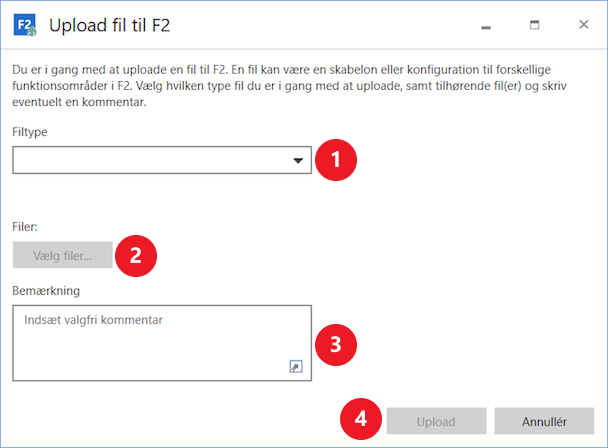This screenshot has width=608, height=448.
Task: Click the red number 2 badge
Action: click(x=136, y=255)
